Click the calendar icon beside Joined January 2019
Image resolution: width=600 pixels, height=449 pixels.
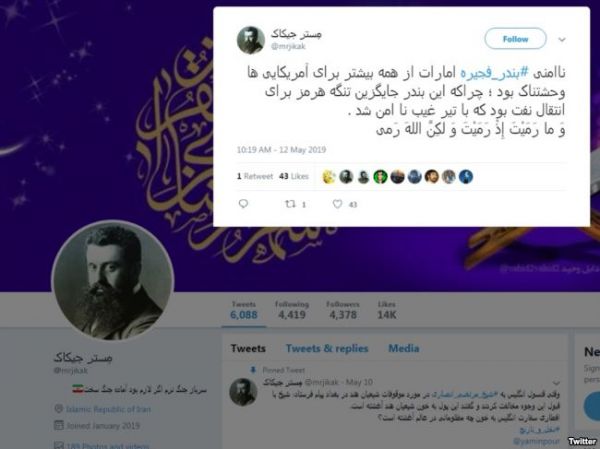pyautogui.click(x=59, y=425)
